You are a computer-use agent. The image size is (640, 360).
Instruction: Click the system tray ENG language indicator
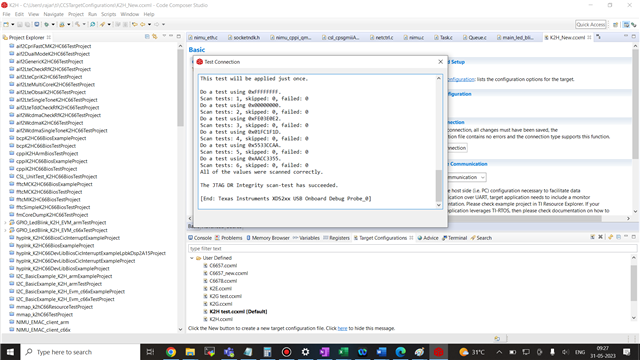(580, 352)
